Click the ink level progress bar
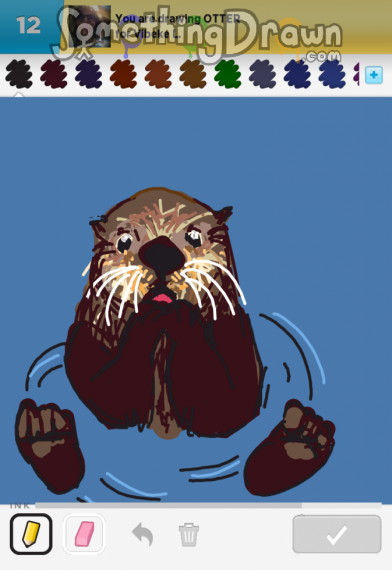The width and height of the screenshot is (392, 570). 208,505
